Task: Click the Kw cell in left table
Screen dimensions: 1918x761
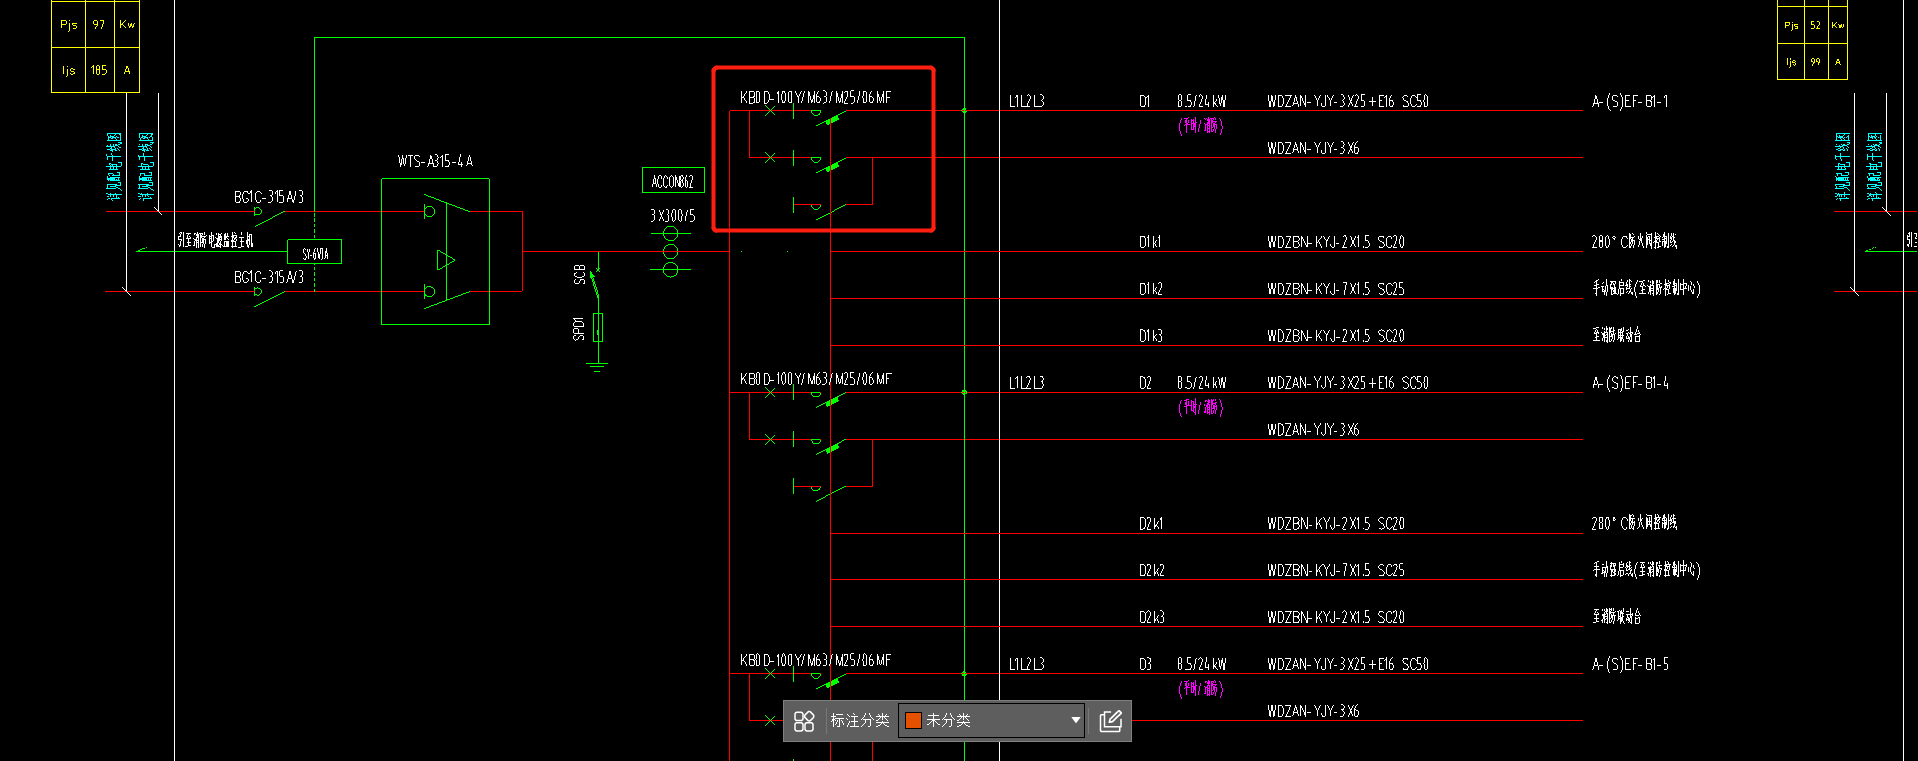Action: (127, 24)
